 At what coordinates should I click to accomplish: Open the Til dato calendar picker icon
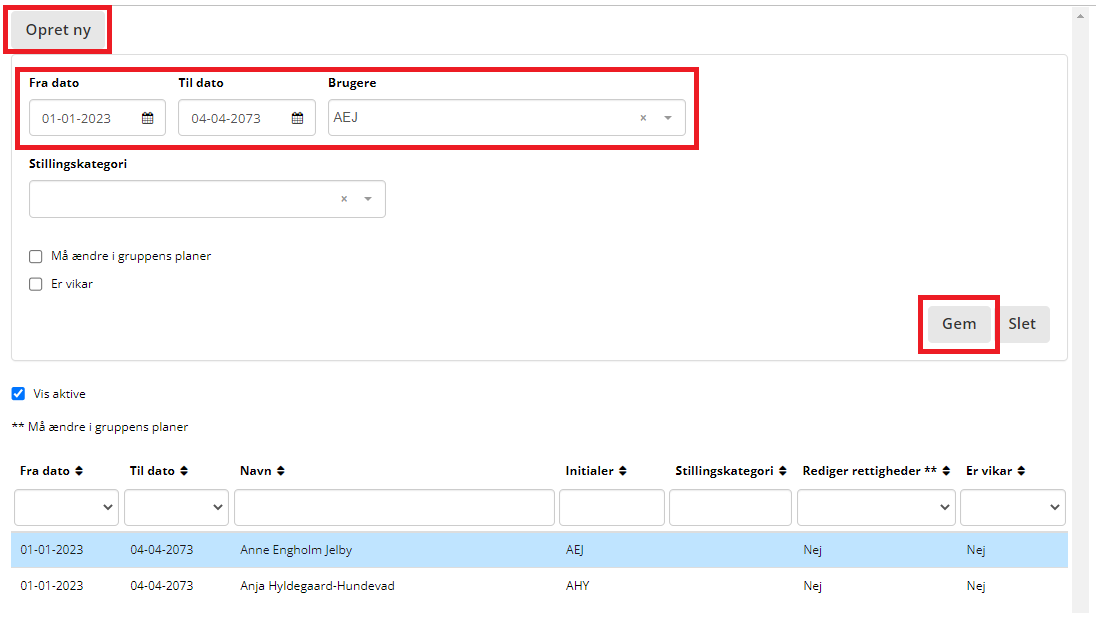pos(297,118)
